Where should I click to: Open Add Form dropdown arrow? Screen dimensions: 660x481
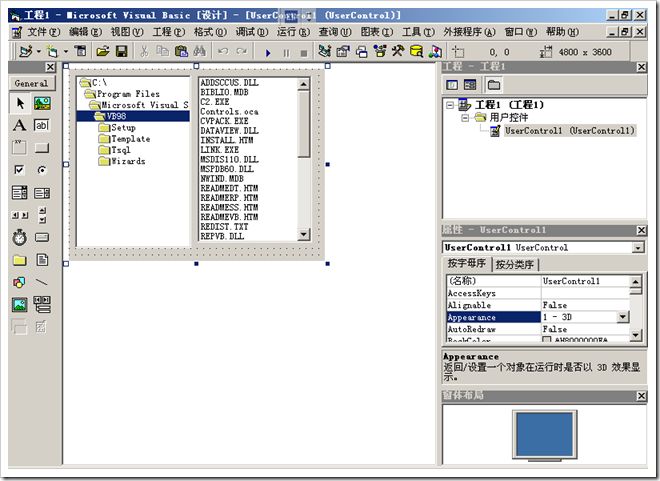click(66, 52)
